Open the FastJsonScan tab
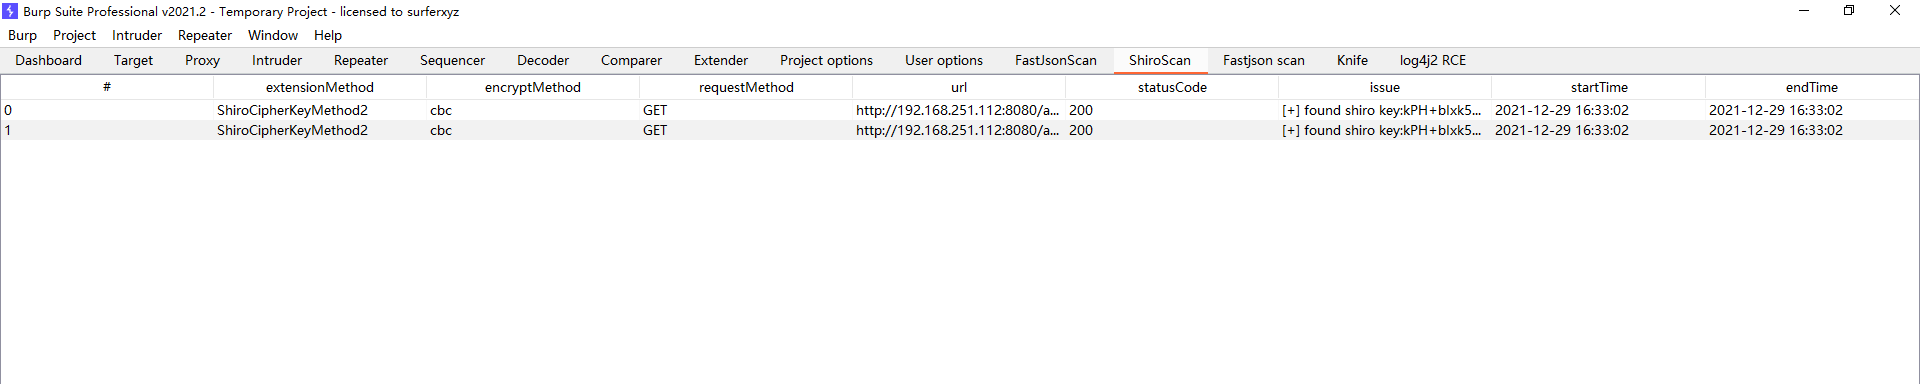 pos(1056,60)
